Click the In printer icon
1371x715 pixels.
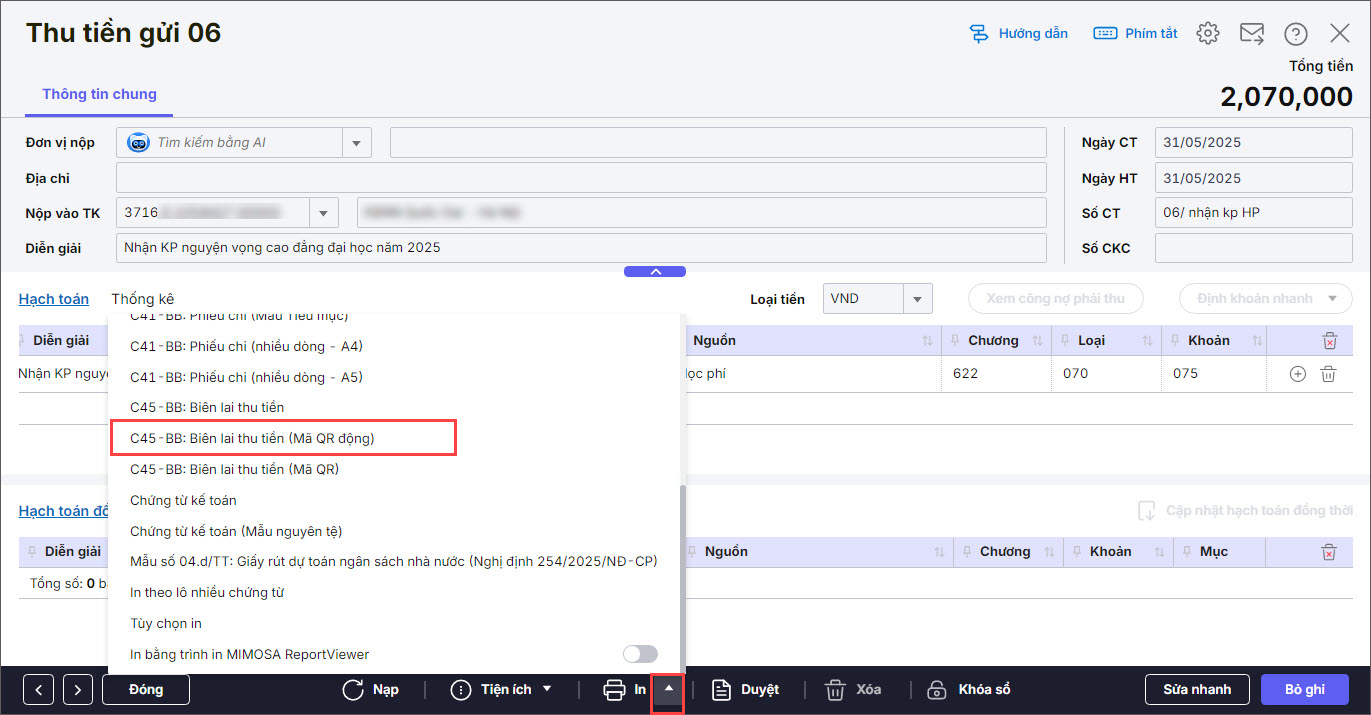(614, 689)
